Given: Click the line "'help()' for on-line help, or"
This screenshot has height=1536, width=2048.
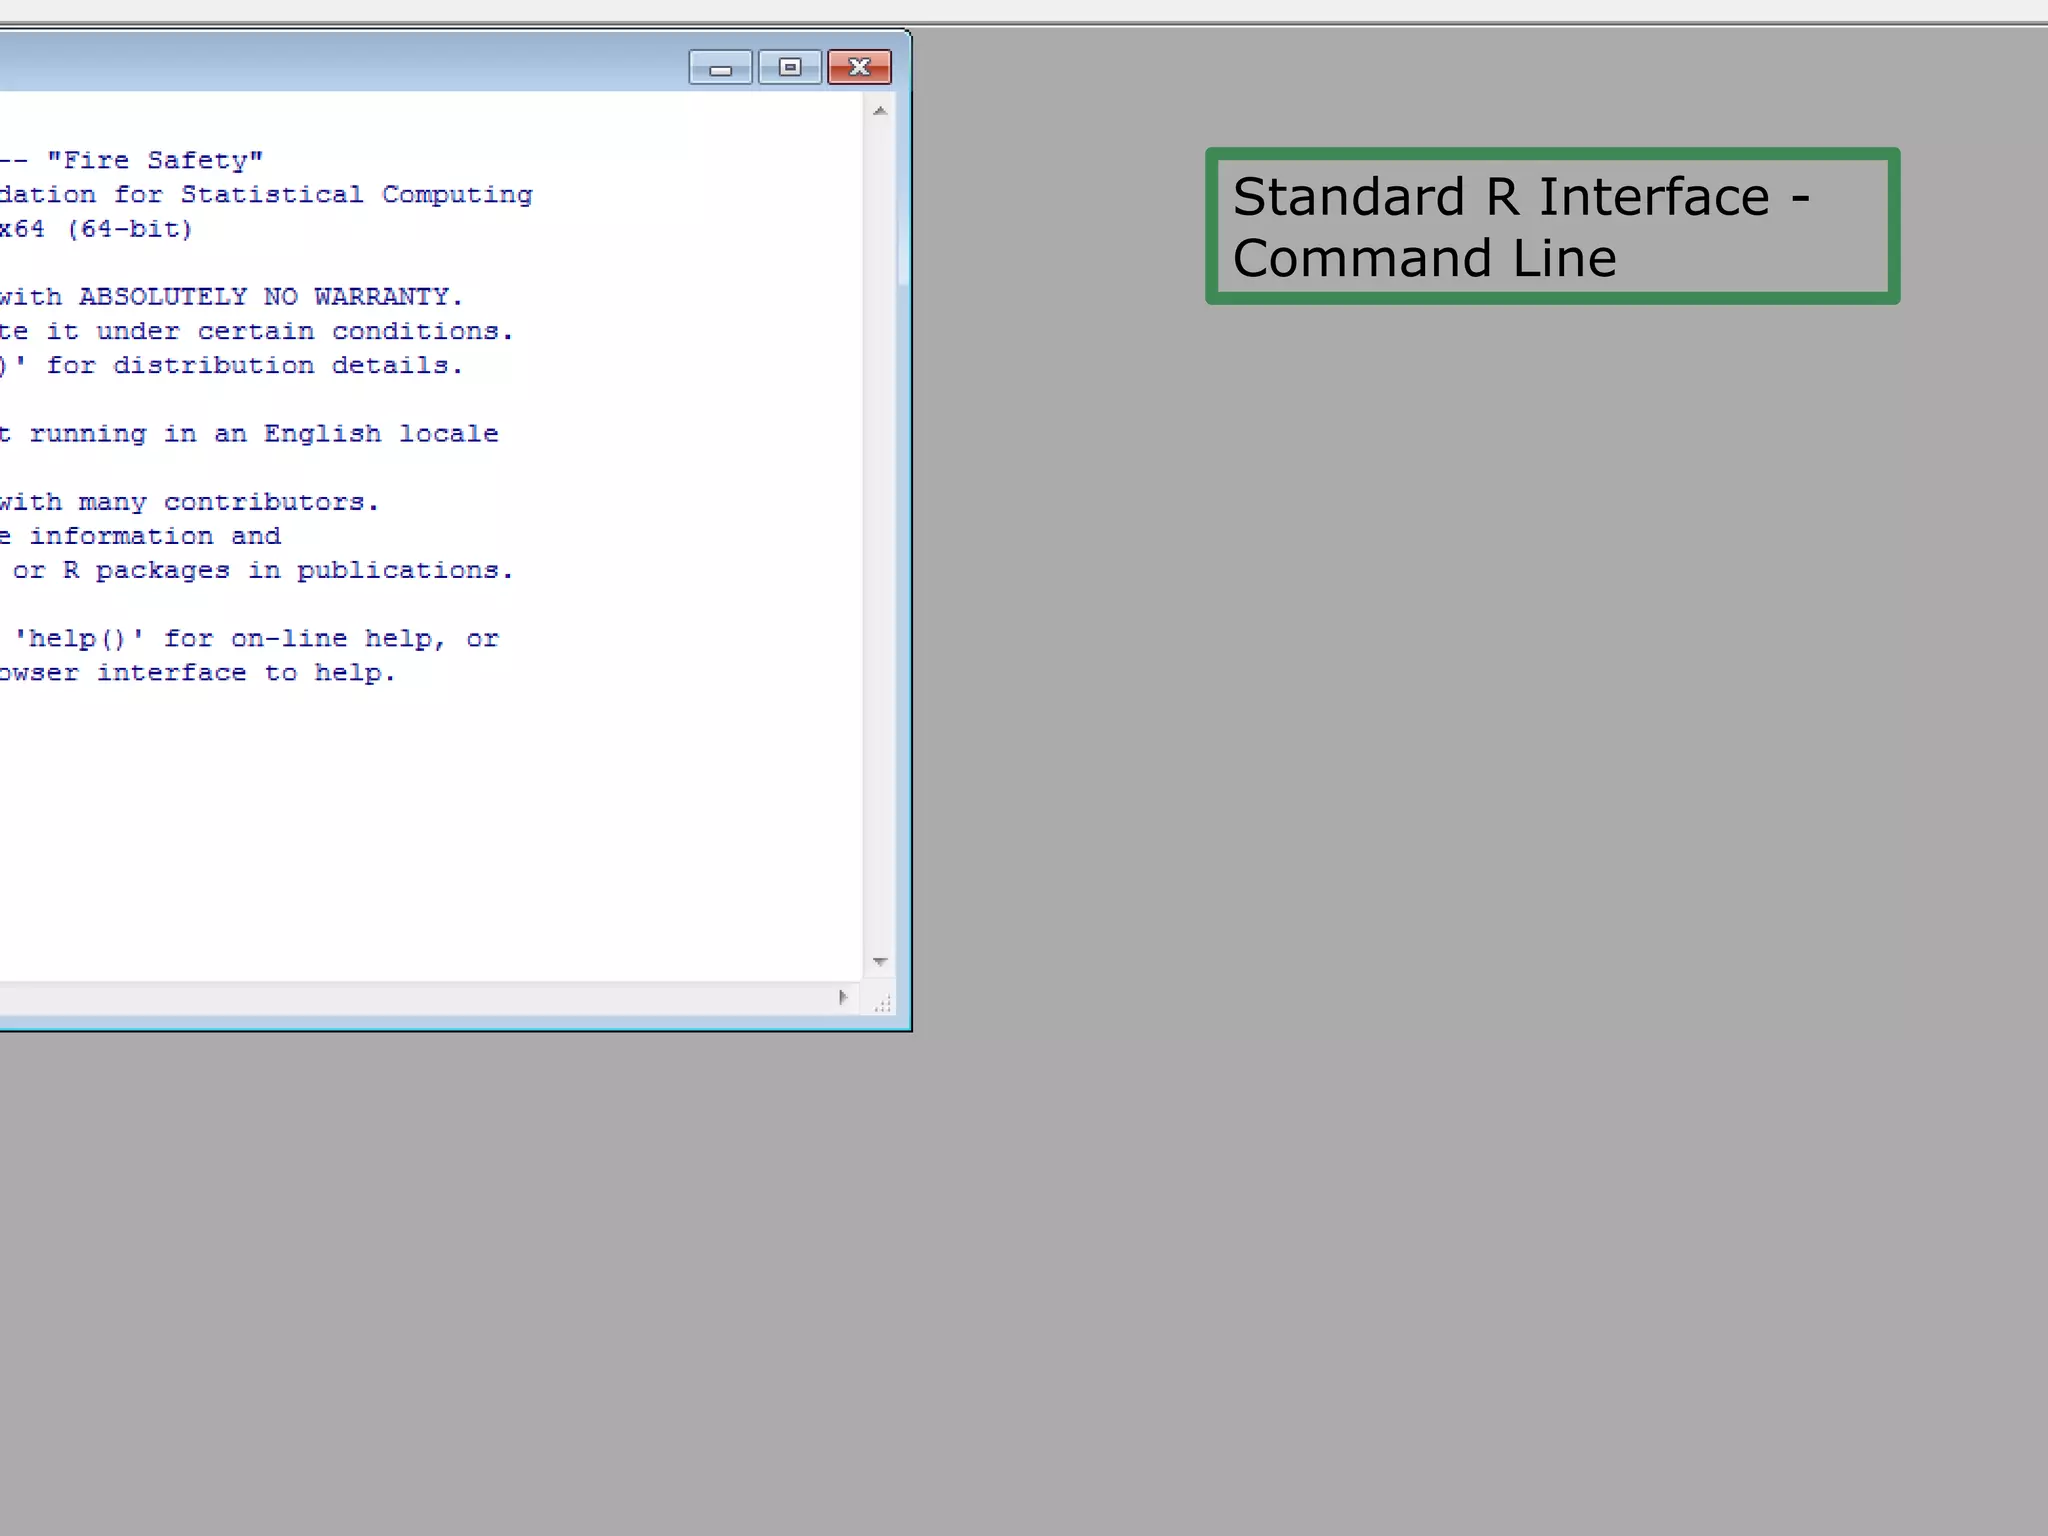Looking at the screenshot, I should pyautogui.click(x=257, y=639).
